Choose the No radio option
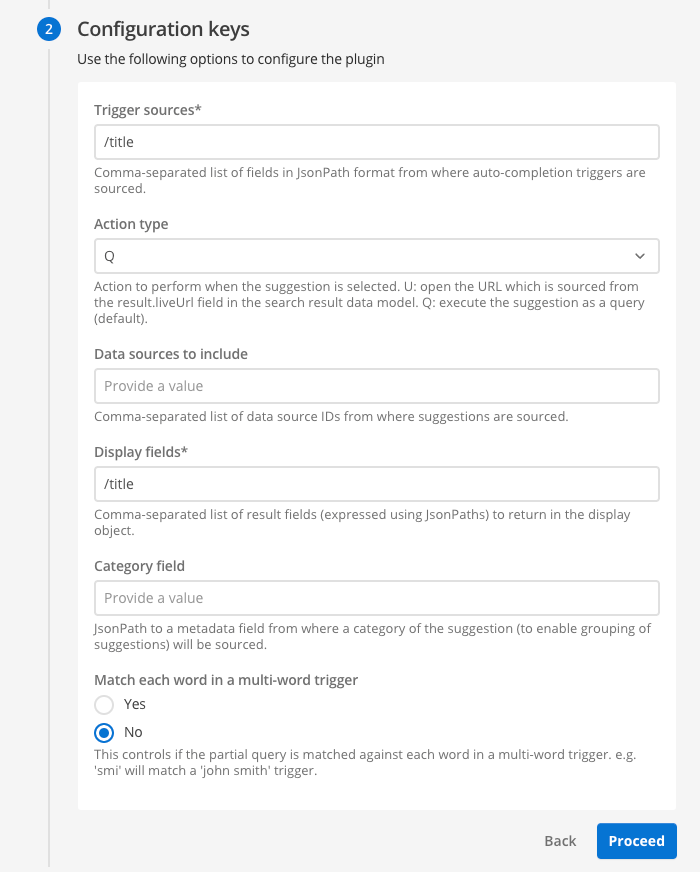The width and height of the screenshot is (700, 872). [104, 732]
